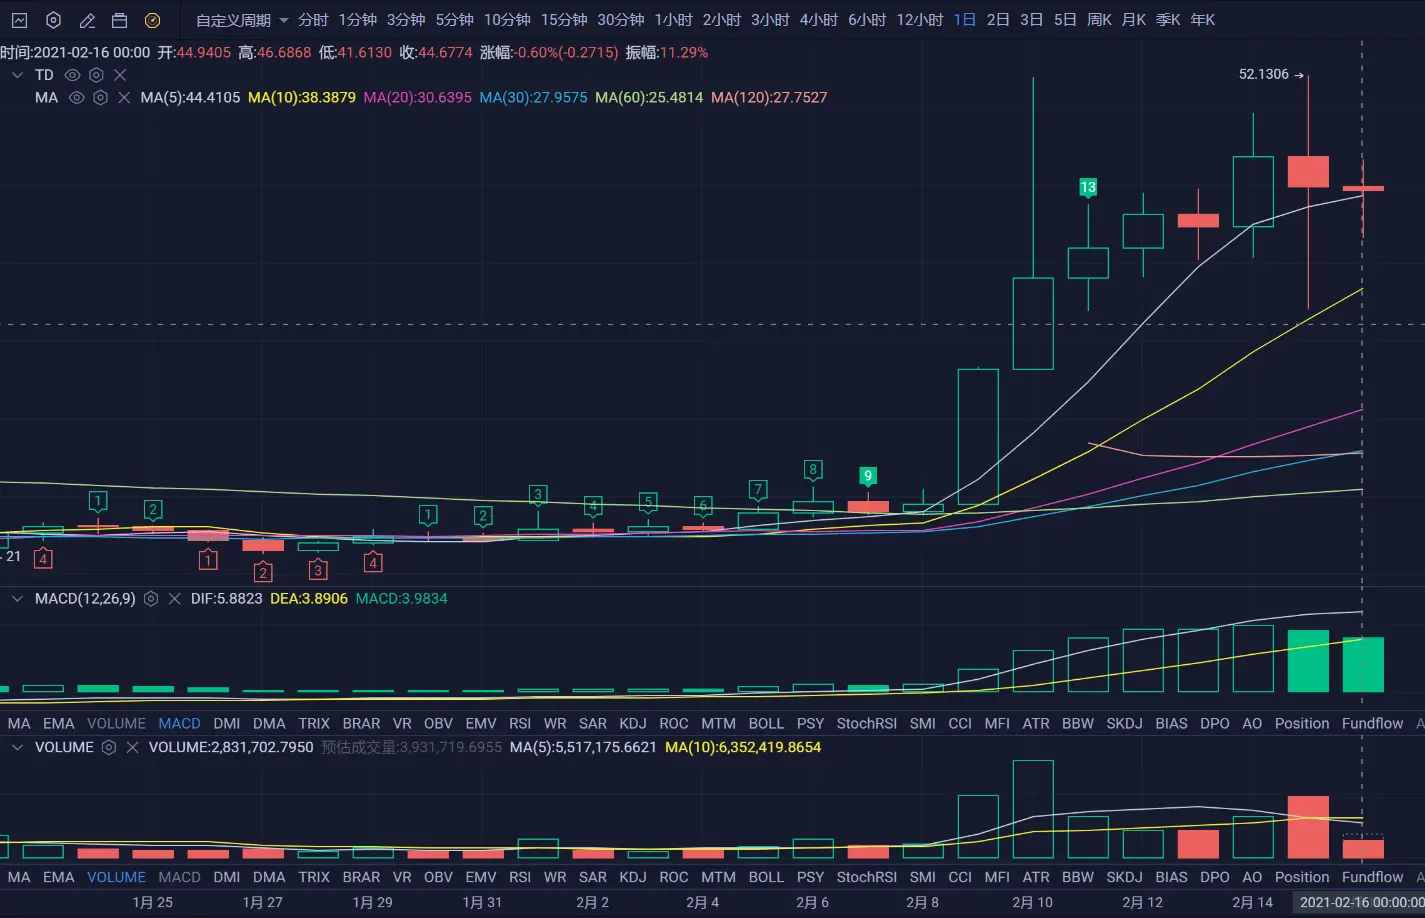Click the green TD 13 marker on chart

coord(1088,187)
